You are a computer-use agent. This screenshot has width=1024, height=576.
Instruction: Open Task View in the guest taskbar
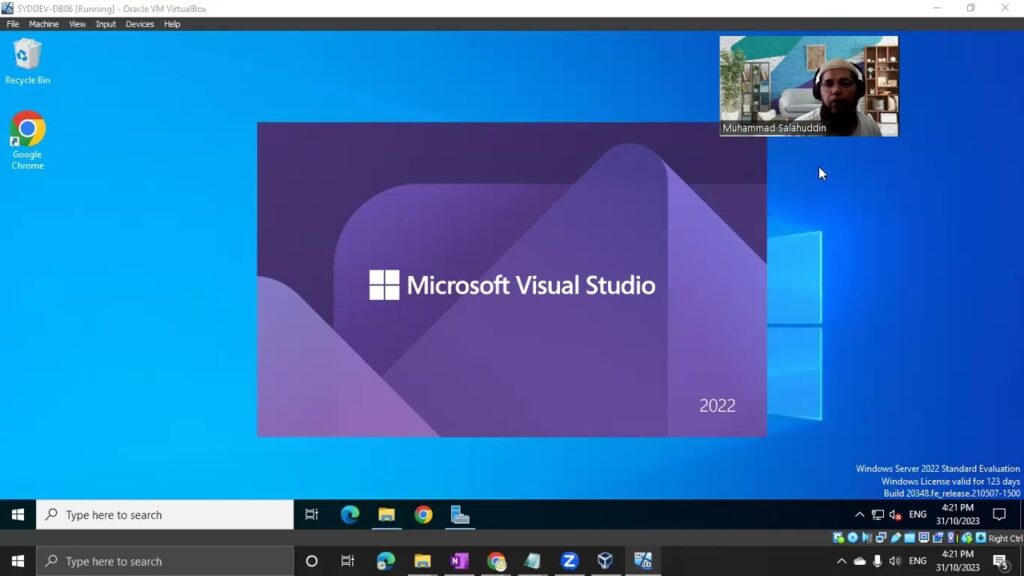click(x=312, y=515)
